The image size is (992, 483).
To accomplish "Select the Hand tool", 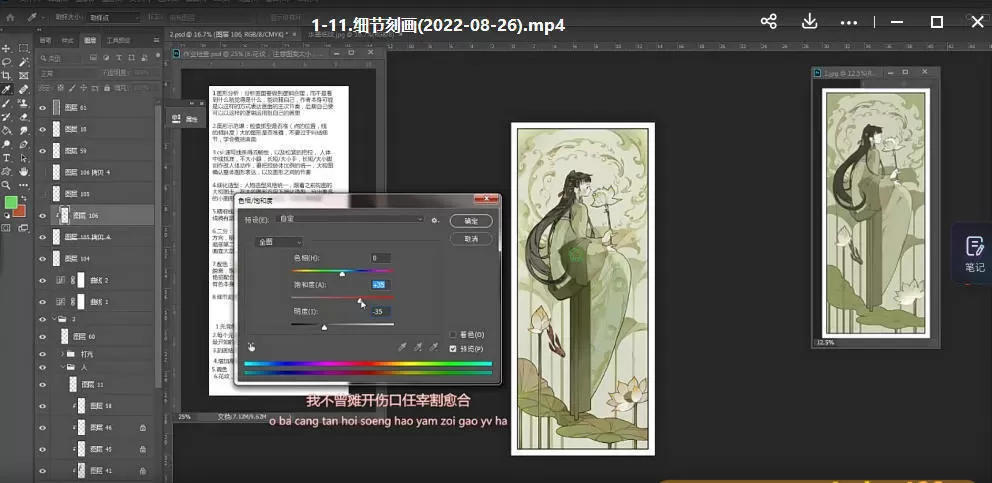I will point(24,172).
